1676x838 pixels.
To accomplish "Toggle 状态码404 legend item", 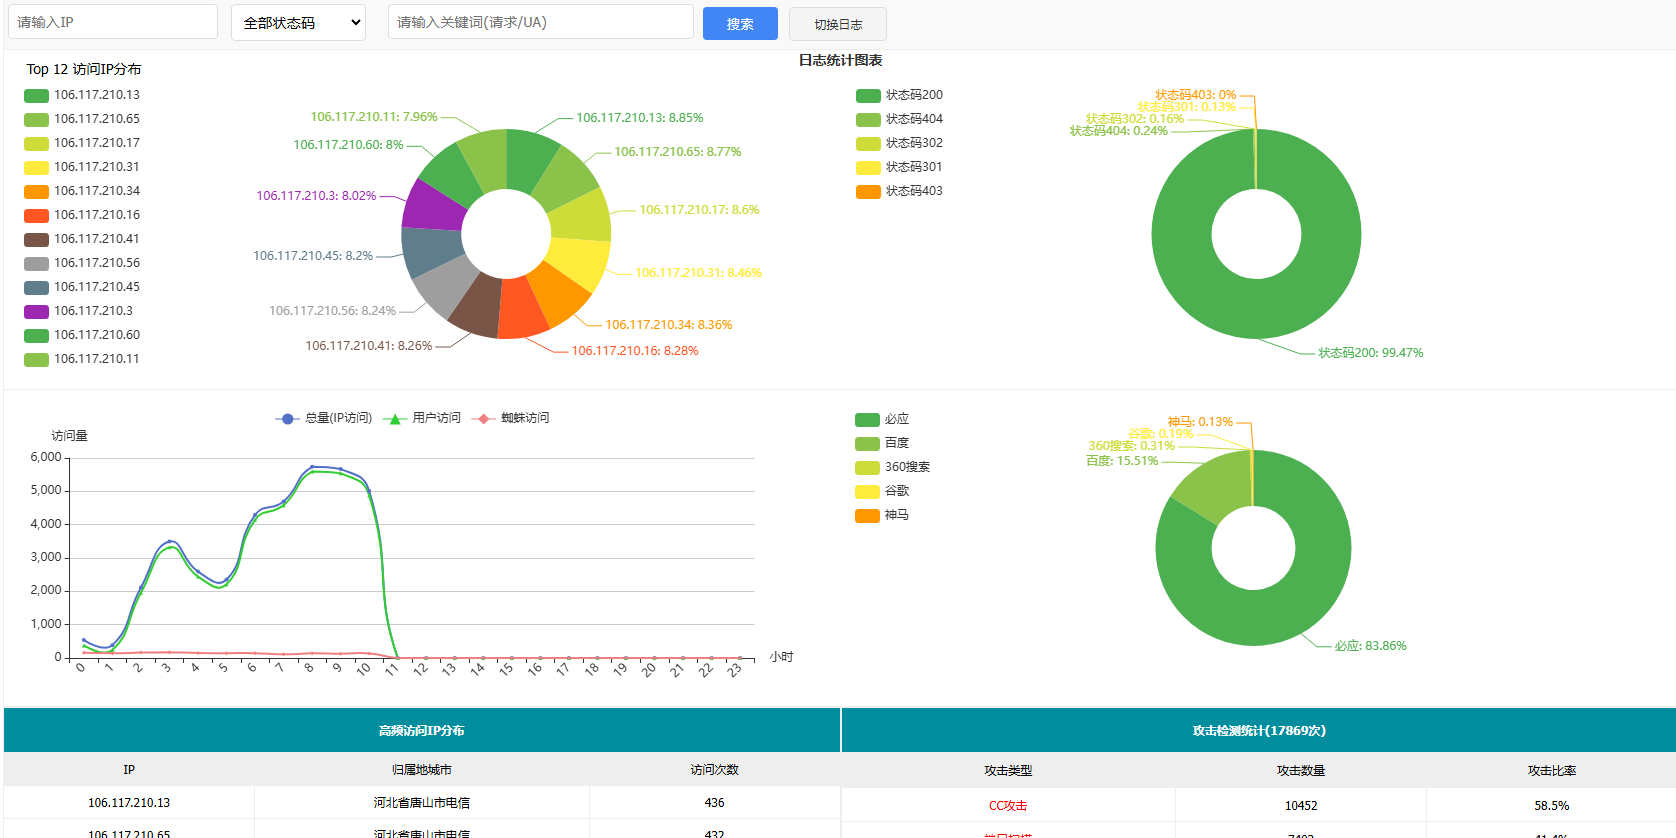I will coord(899,119).
